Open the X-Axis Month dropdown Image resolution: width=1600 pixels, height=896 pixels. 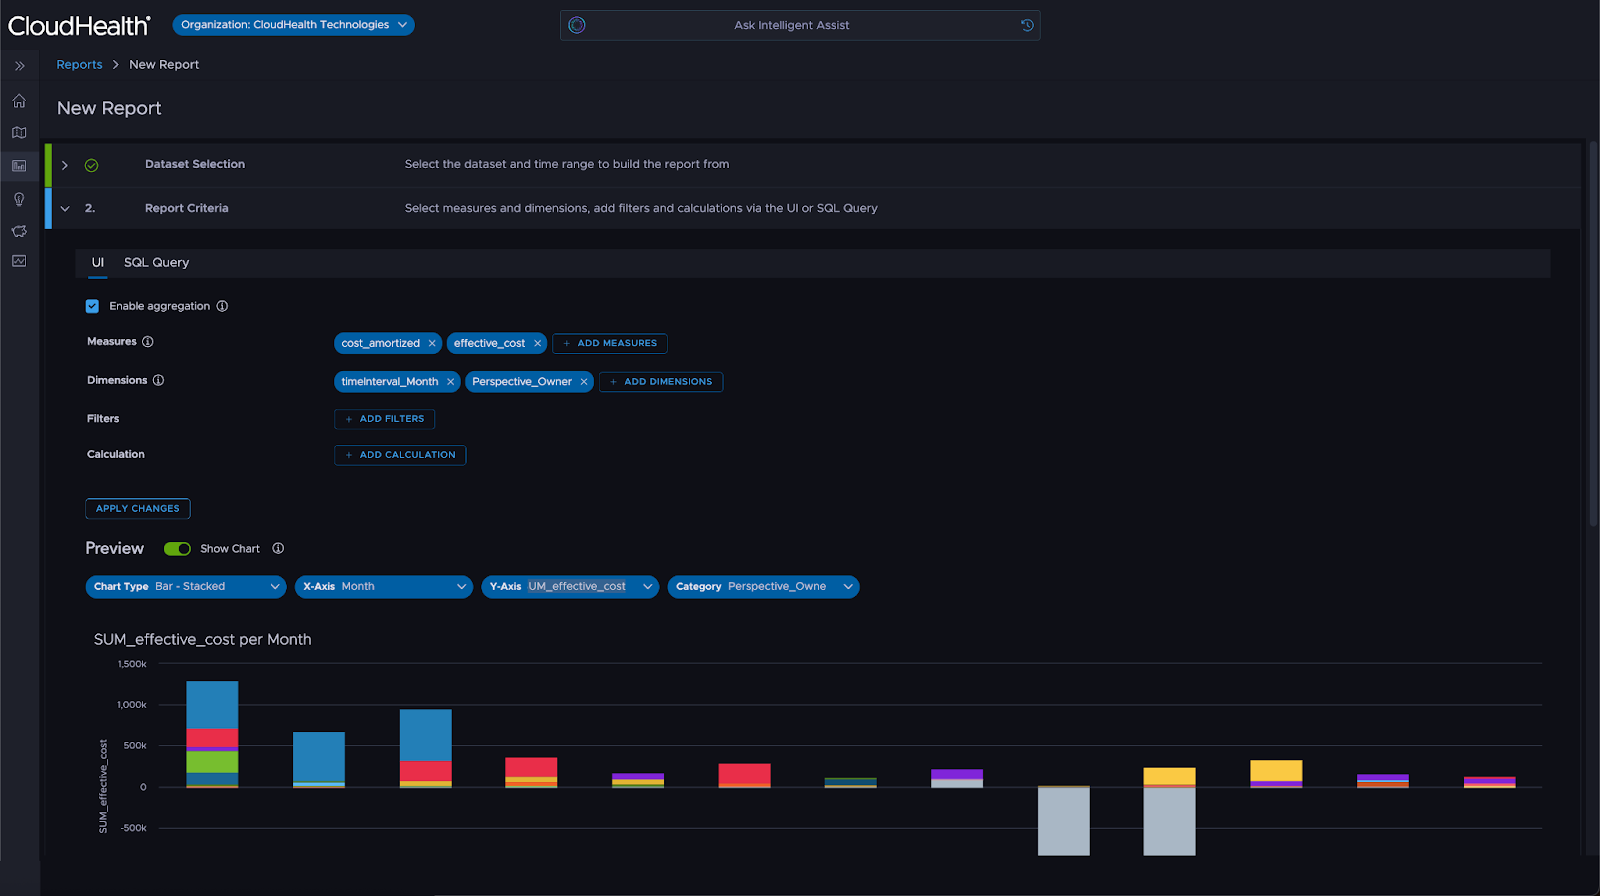384,587
